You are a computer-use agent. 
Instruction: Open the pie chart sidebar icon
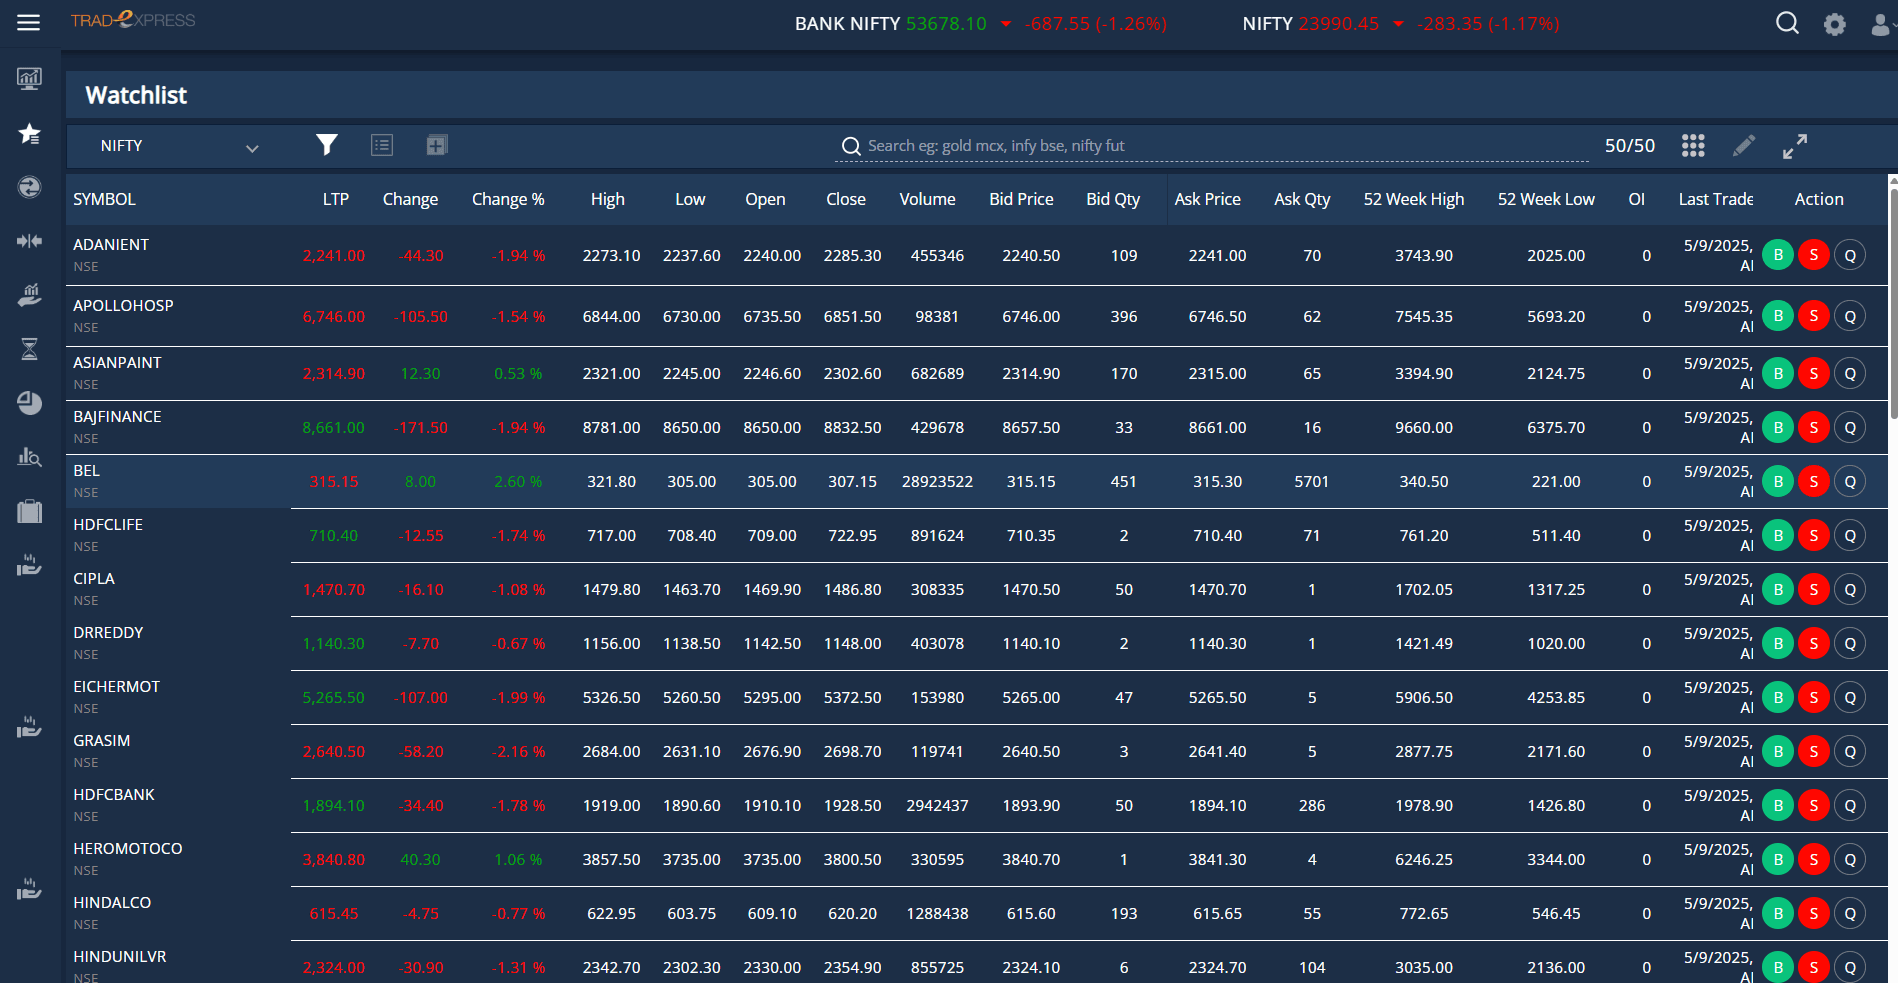tap(29, 403)
